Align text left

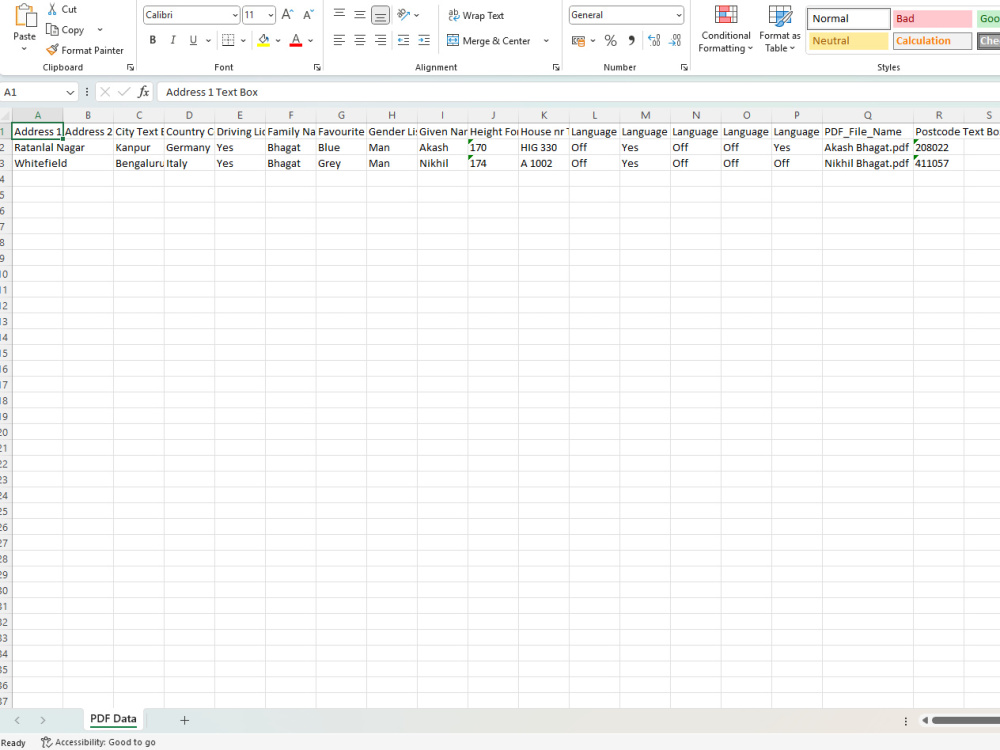(x=339, y=40)
